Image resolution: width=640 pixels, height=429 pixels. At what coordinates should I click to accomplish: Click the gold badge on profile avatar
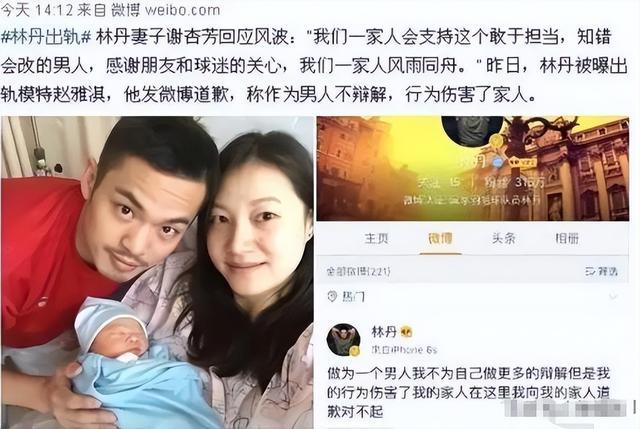pyautogui.click(x=496, y=141)
